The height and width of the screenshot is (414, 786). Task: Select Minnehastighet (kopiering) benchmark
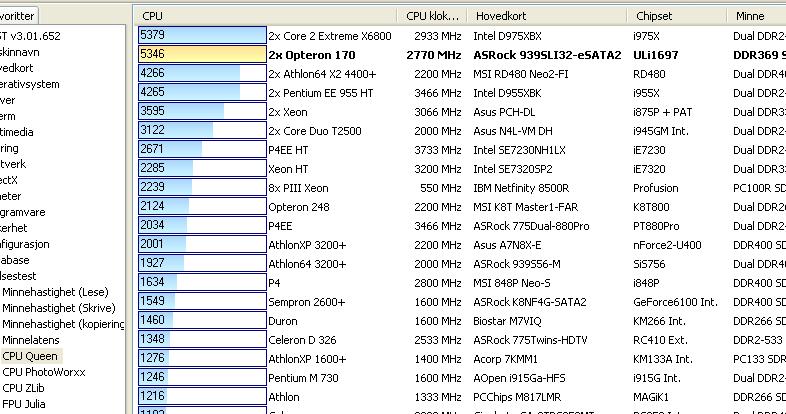pos(63,324)
